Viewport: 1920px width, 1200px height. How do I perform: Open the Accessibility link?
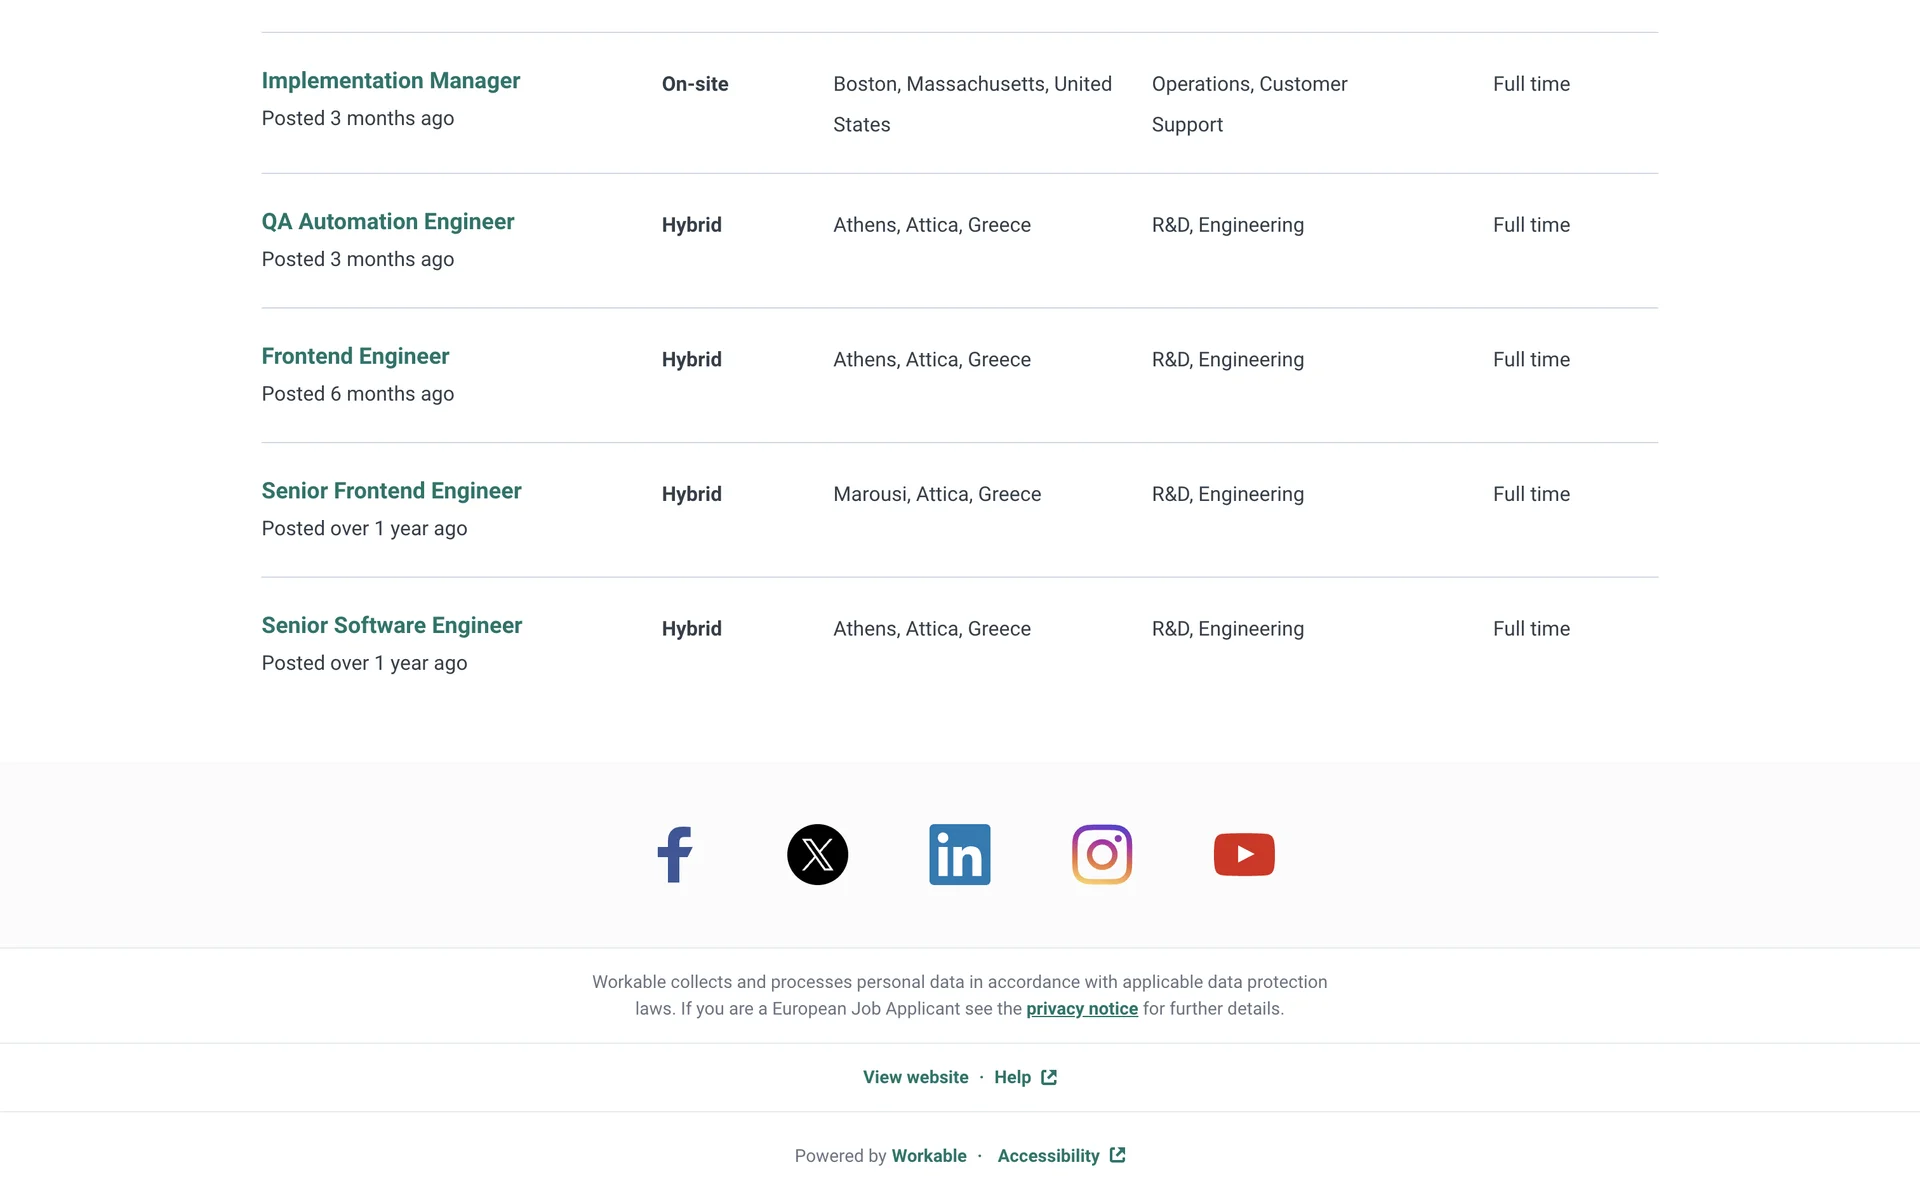pyautogui.click(x=1047, y=1156)
